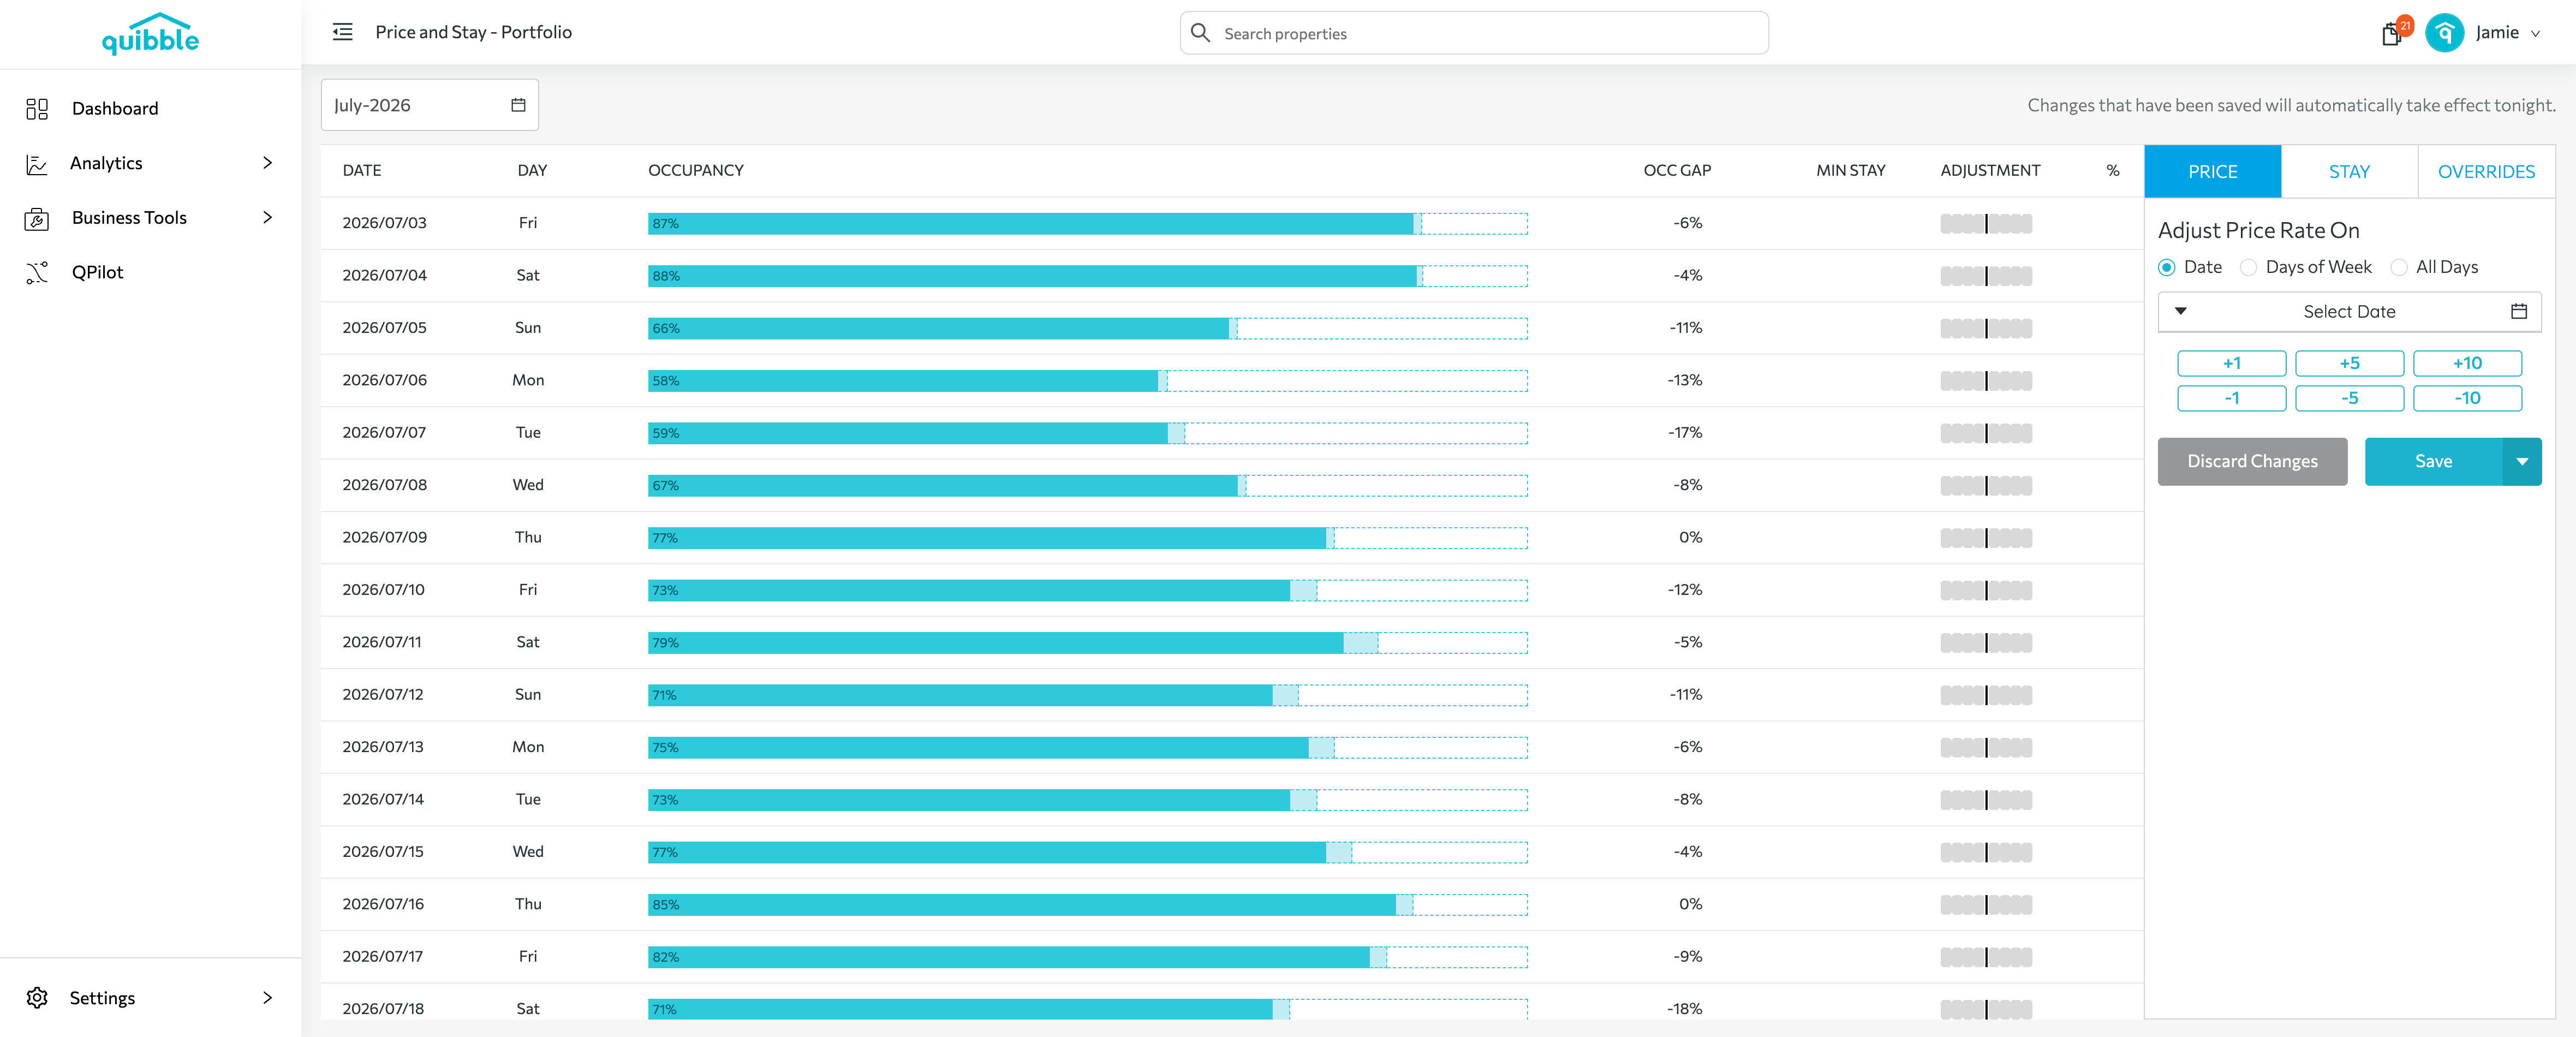Viewport: 2576px width, 1037px height.
Task: Click the adjustment slider for 2026/07/03
Action: [x=1986, y=224]
